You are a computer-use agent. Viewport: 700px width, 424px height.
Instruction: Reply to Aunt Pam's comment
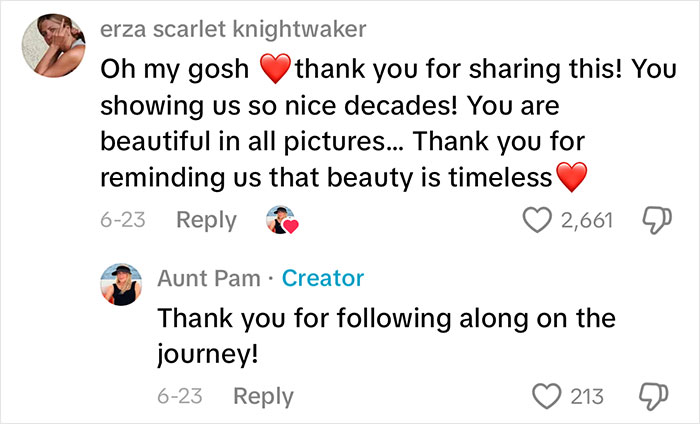tap(263, 396)
